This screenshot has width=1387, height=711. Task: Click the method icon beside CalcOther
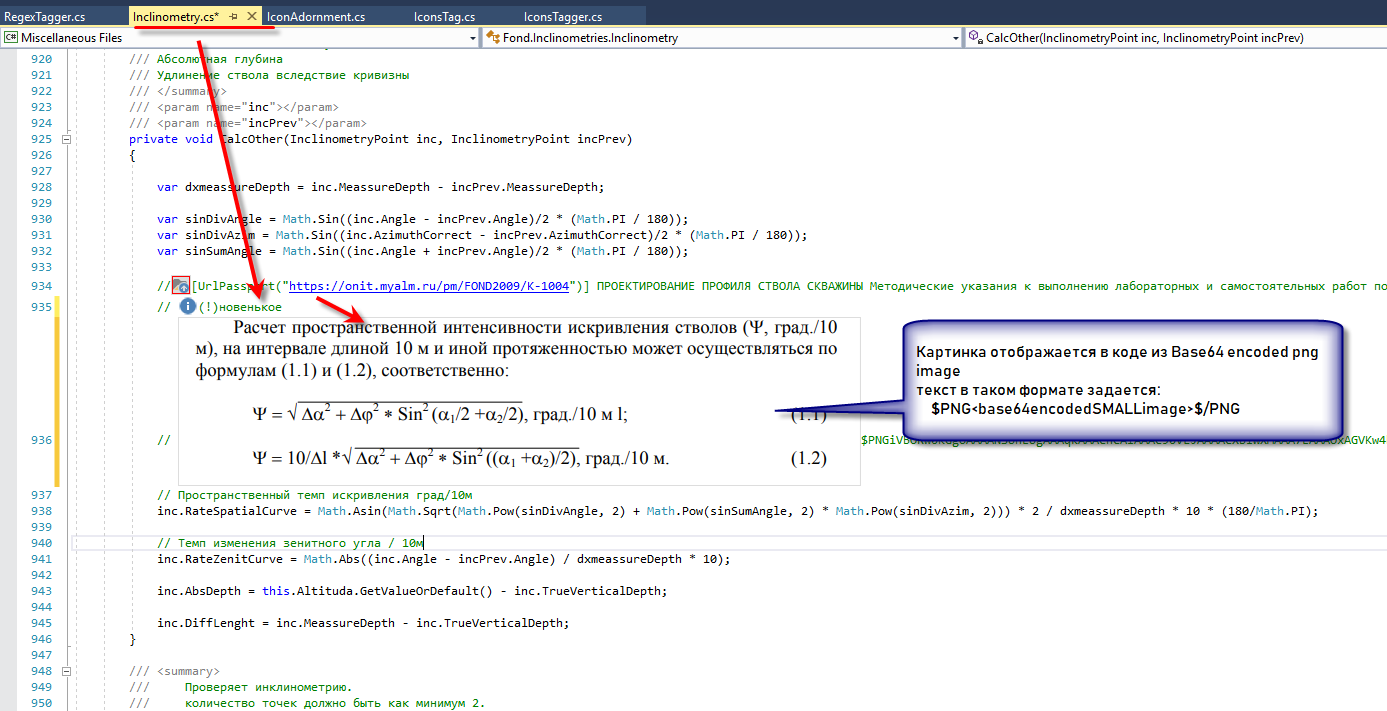click(974, 38)
